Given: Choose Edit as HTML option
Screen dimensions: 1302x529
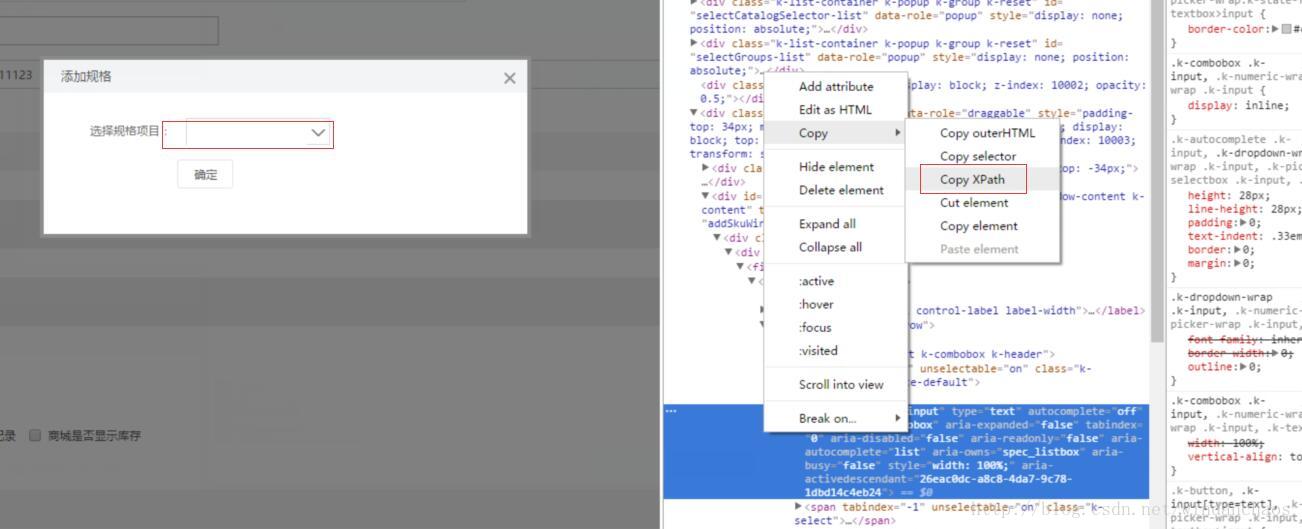Looking at the screenshot, I should coord(834,110).
